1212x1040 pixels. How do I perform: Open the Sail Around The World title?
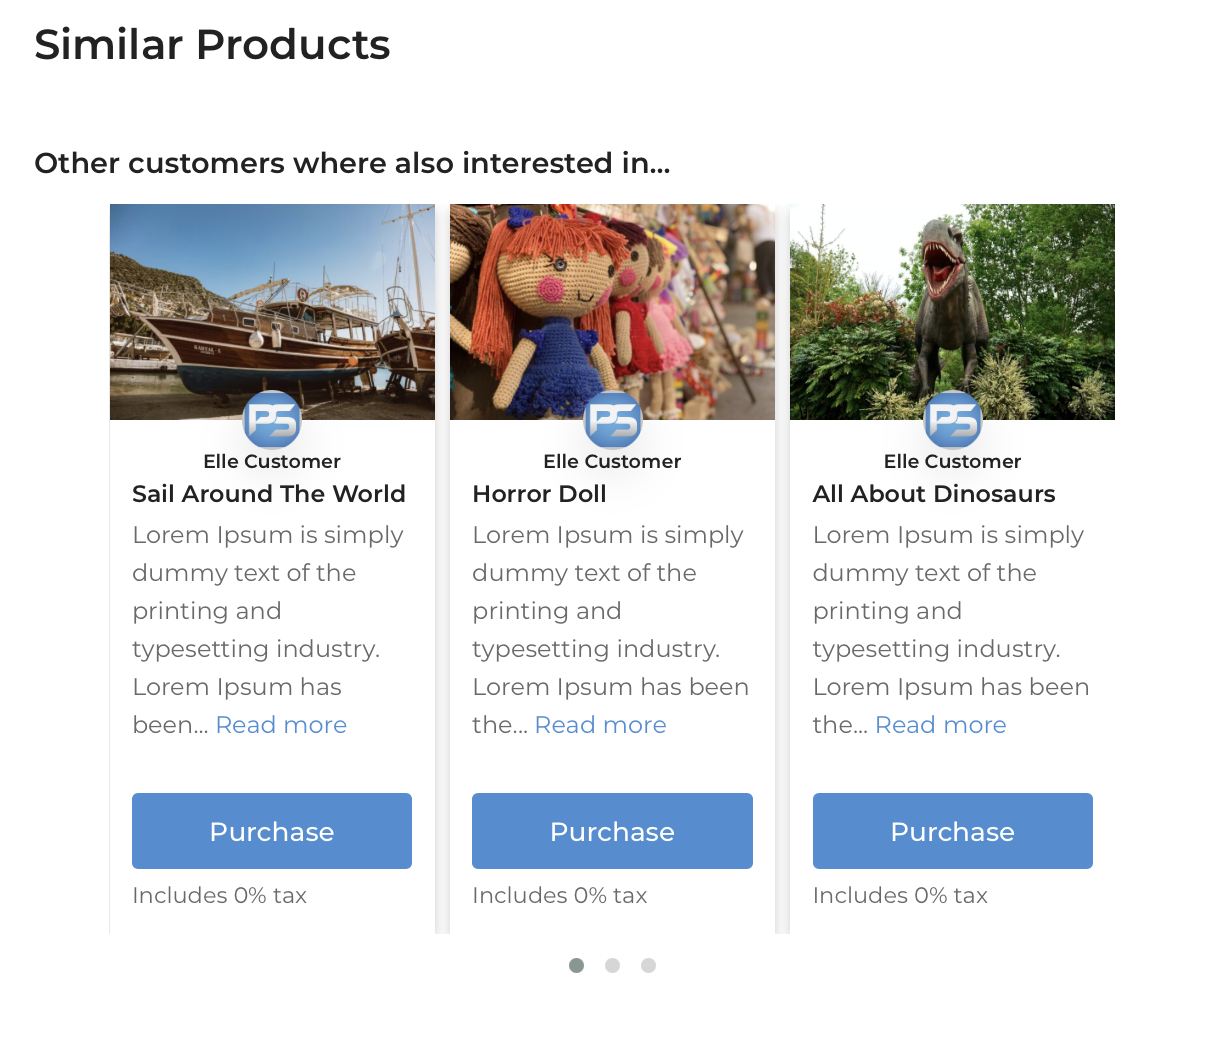(x=269, y=494)
